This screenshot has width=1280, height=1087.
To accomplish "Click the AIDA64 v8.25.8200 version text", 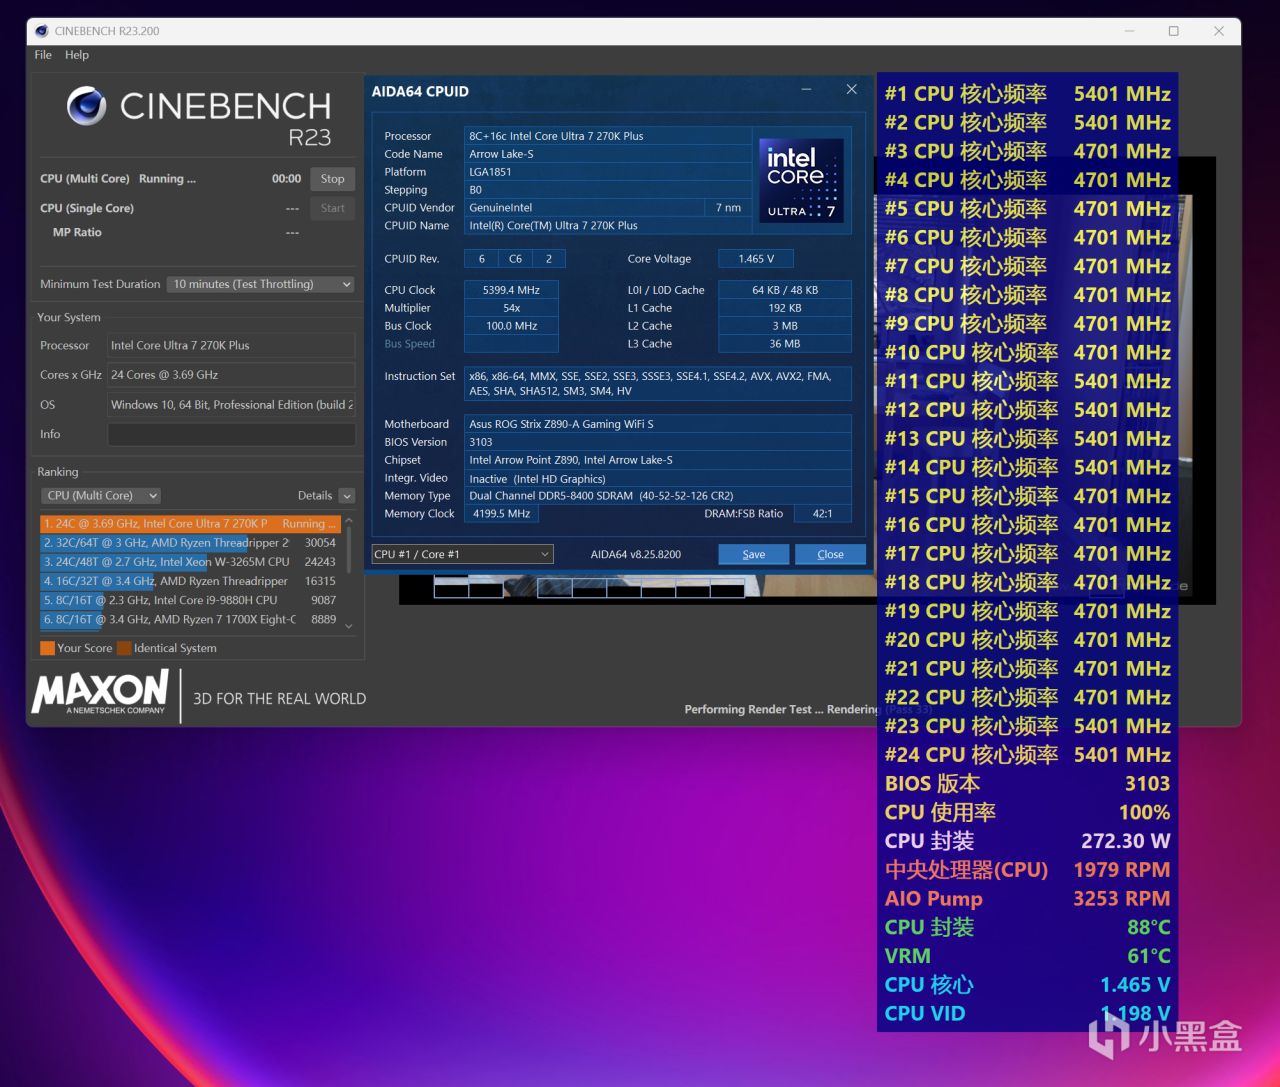I will pos(636,554).
